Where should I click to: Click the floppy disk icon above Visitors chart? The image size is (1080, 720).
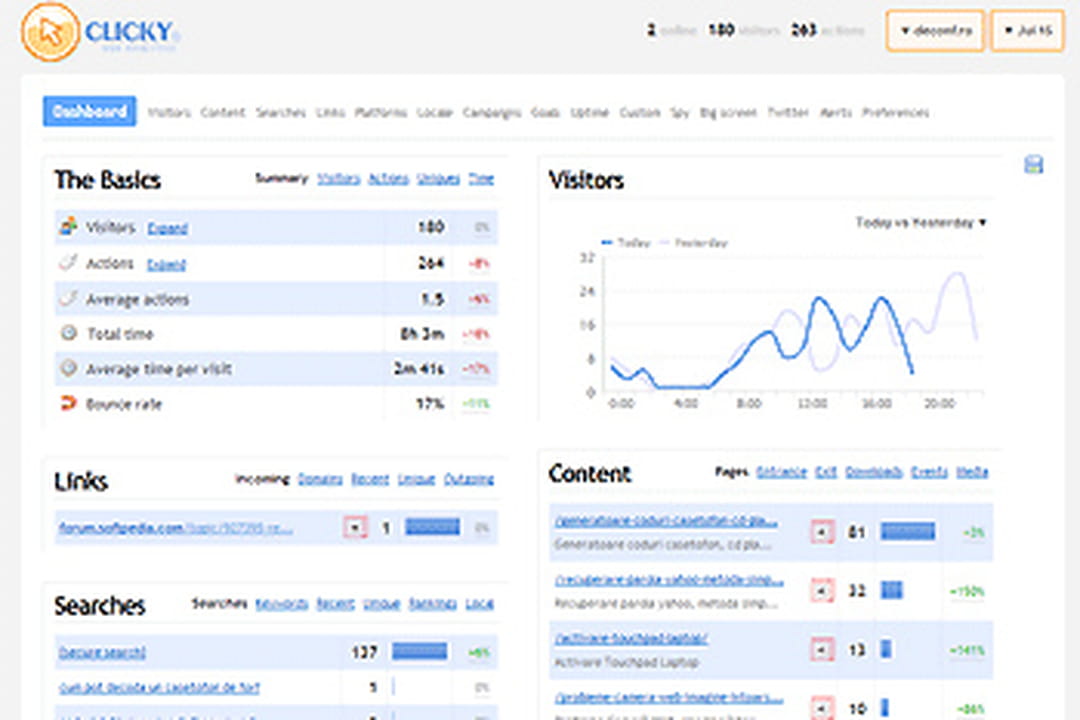click(x=1034, y=164)
